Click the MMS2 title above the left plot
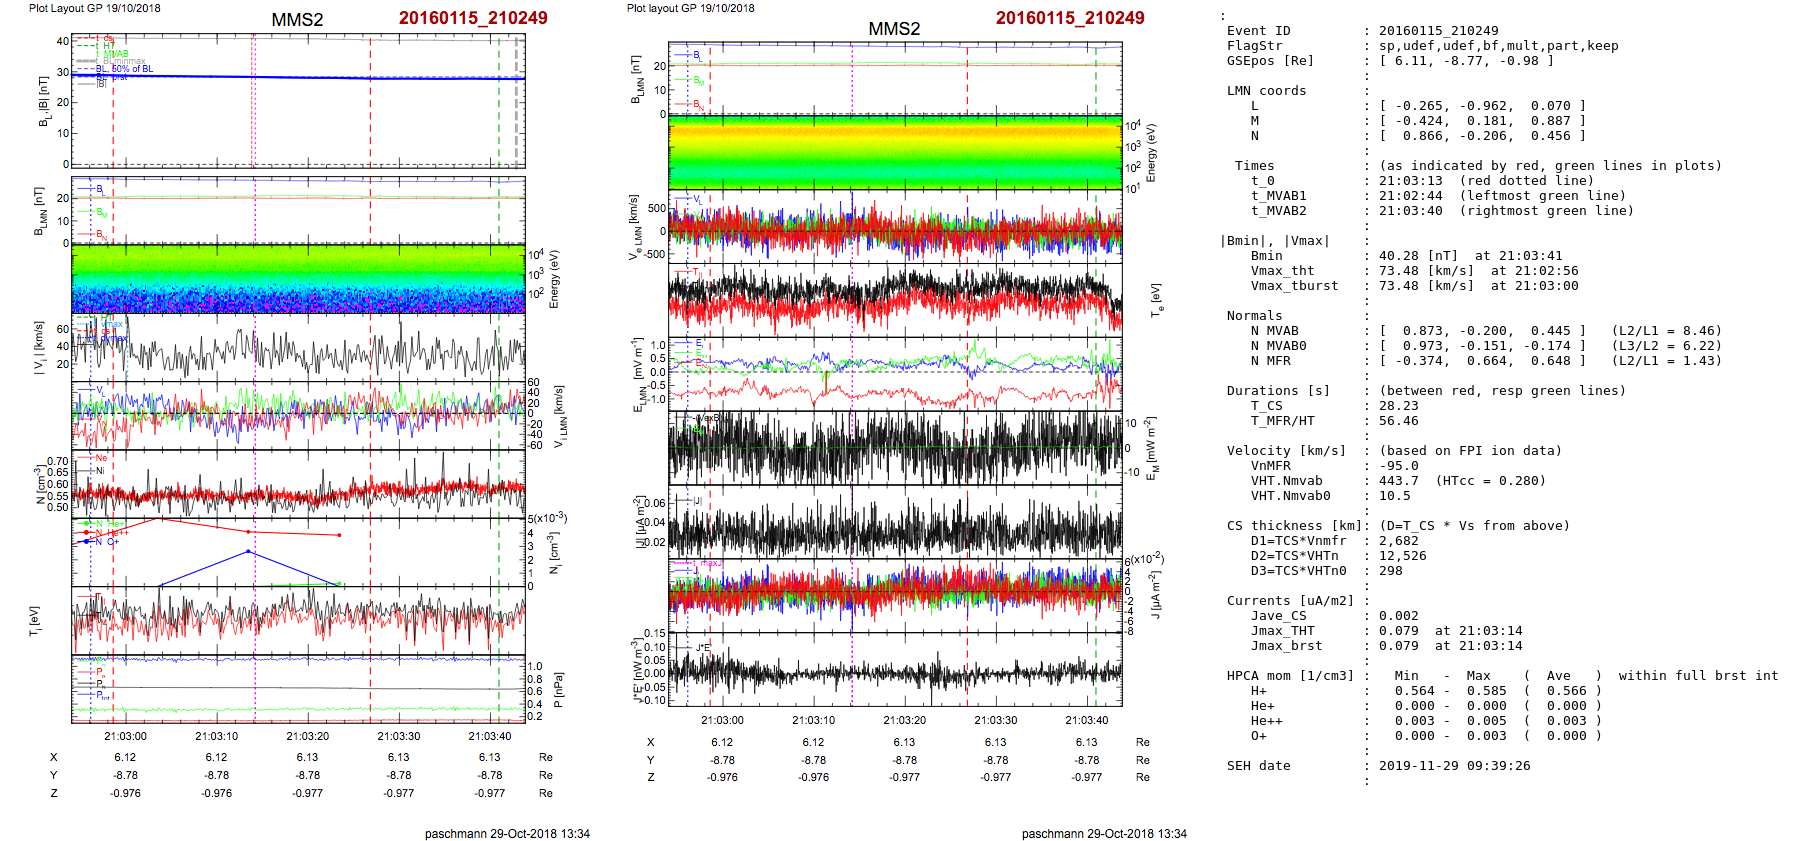1804x841 pixels. [297, 20]
